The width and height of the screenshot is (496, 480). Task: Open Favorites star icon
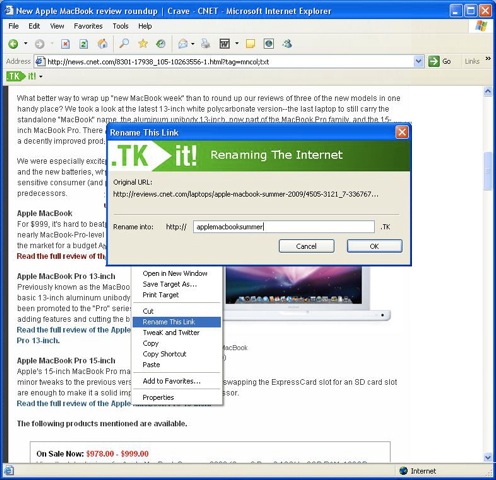click(x=143, y=43)
